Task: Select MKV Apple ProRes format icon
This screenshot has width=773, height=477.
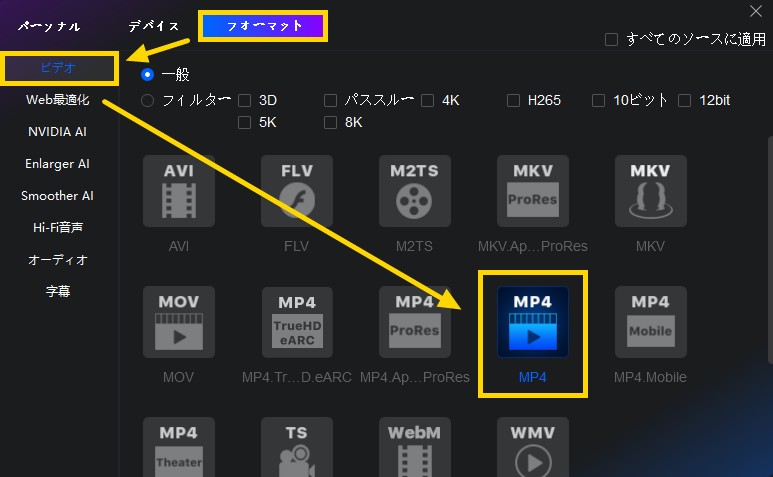Action: tap(533, 191)
